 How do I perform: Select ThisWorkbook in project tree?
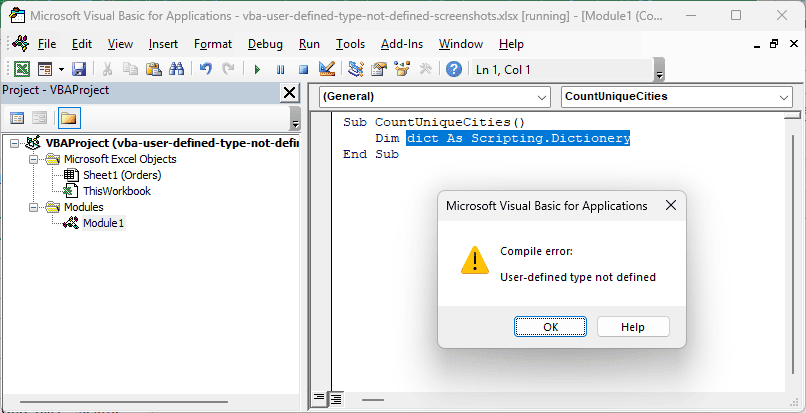pos(117,191)
